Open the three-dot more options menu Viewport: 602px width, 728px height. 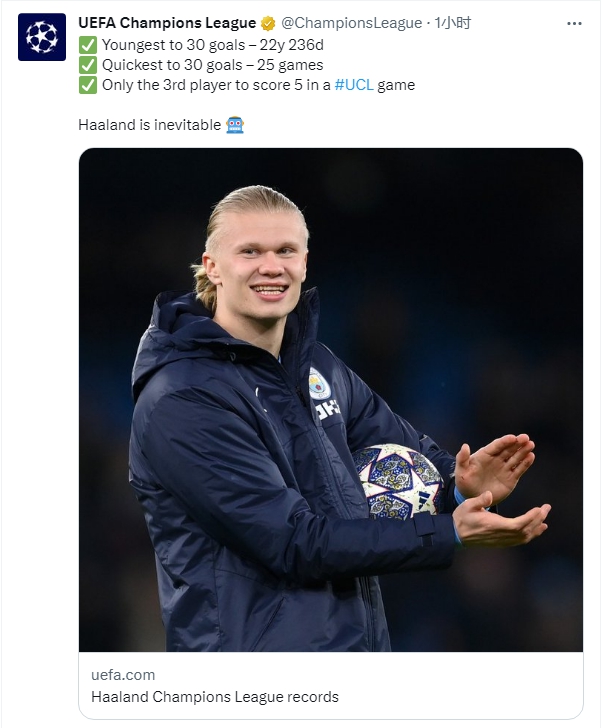[574, 23]
